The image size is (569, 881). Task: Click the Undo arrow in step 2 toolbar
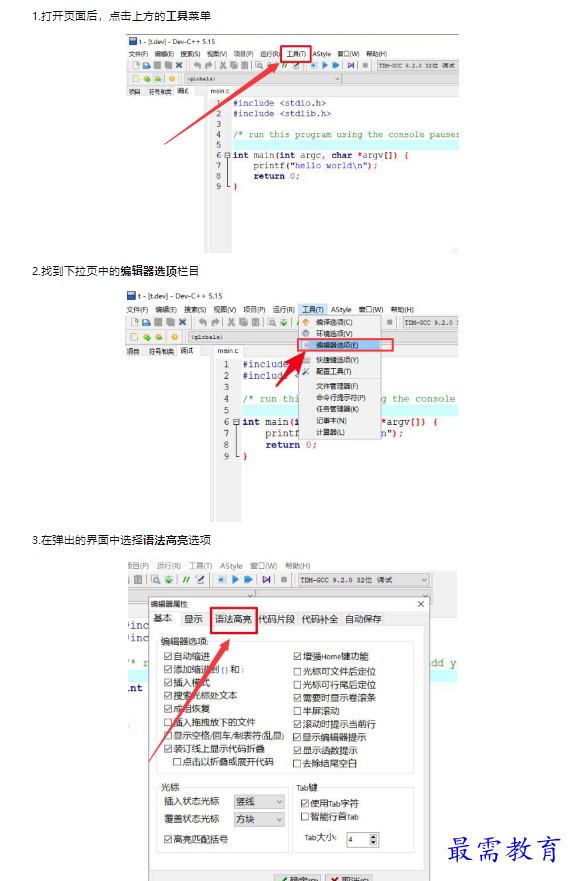click(x=203, y=322)
